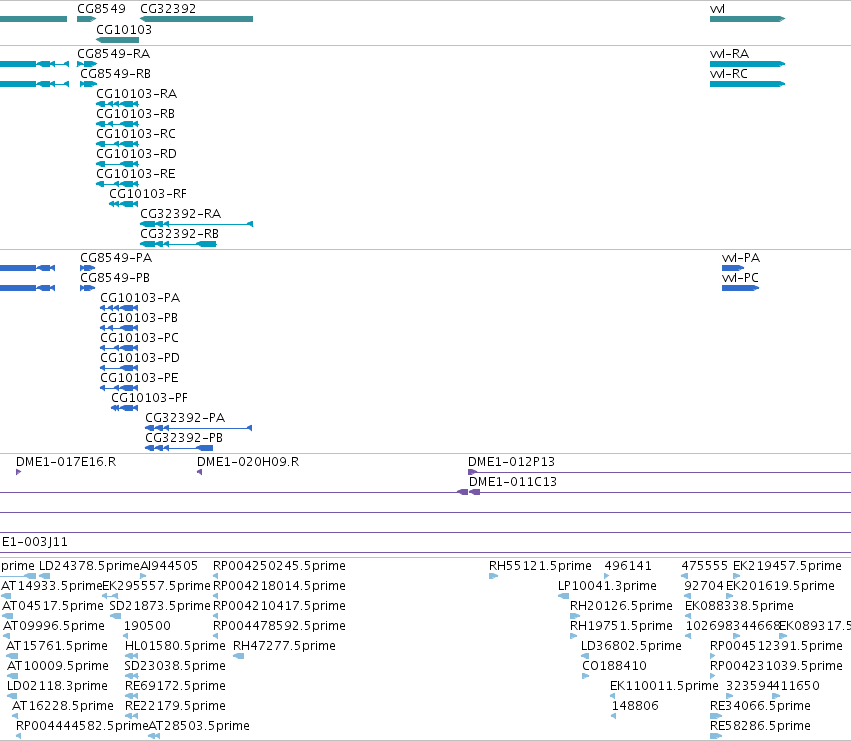Click EST EK295557.5prime

tap(156, 586)
